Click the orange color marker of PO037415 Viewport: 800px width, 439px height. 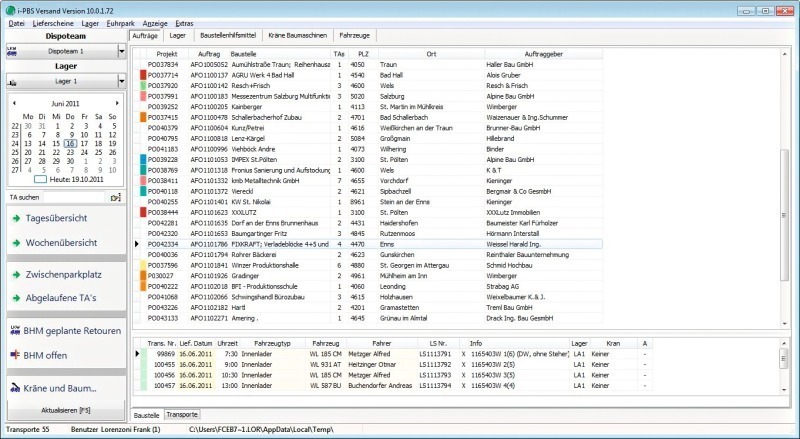point(143,117)
